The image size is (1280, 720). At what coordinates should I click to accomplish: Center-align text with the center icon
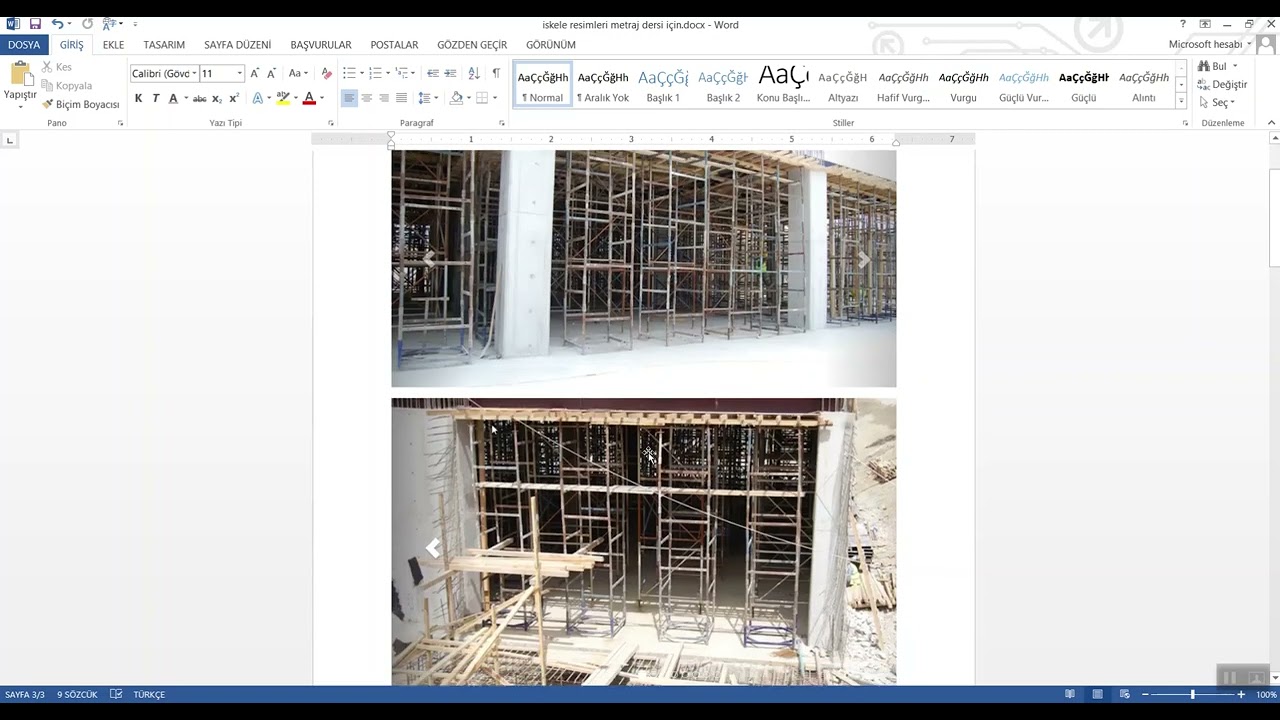366,98
